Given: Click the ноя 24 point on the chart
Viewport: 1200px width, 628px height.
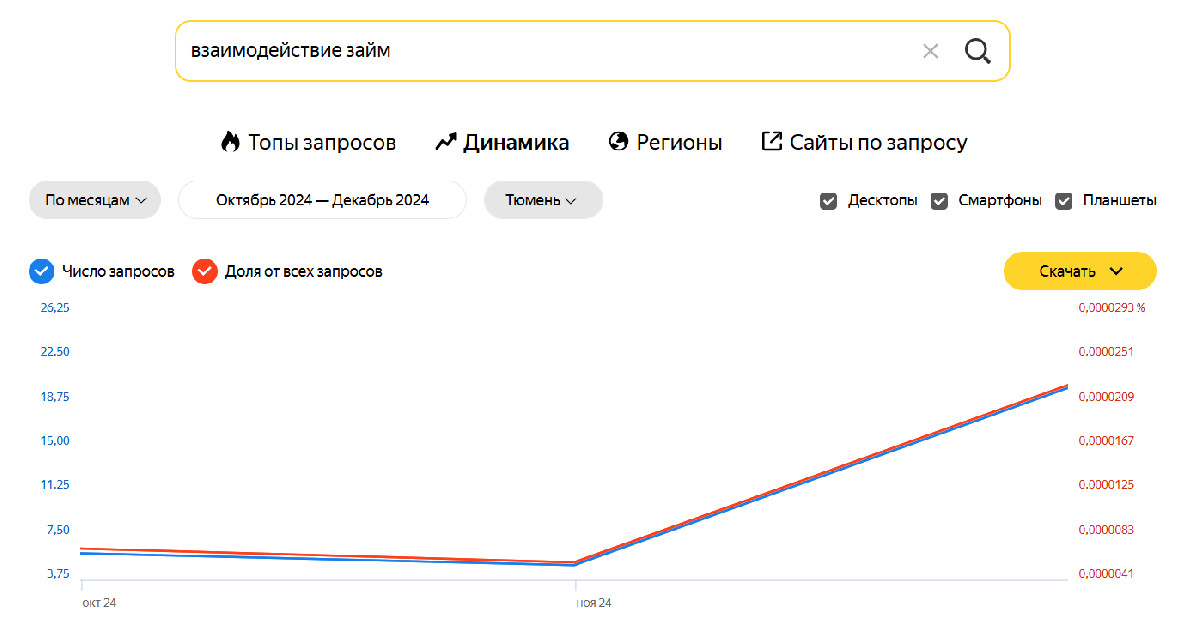Looking at the screenshot, I should [576, 564].
